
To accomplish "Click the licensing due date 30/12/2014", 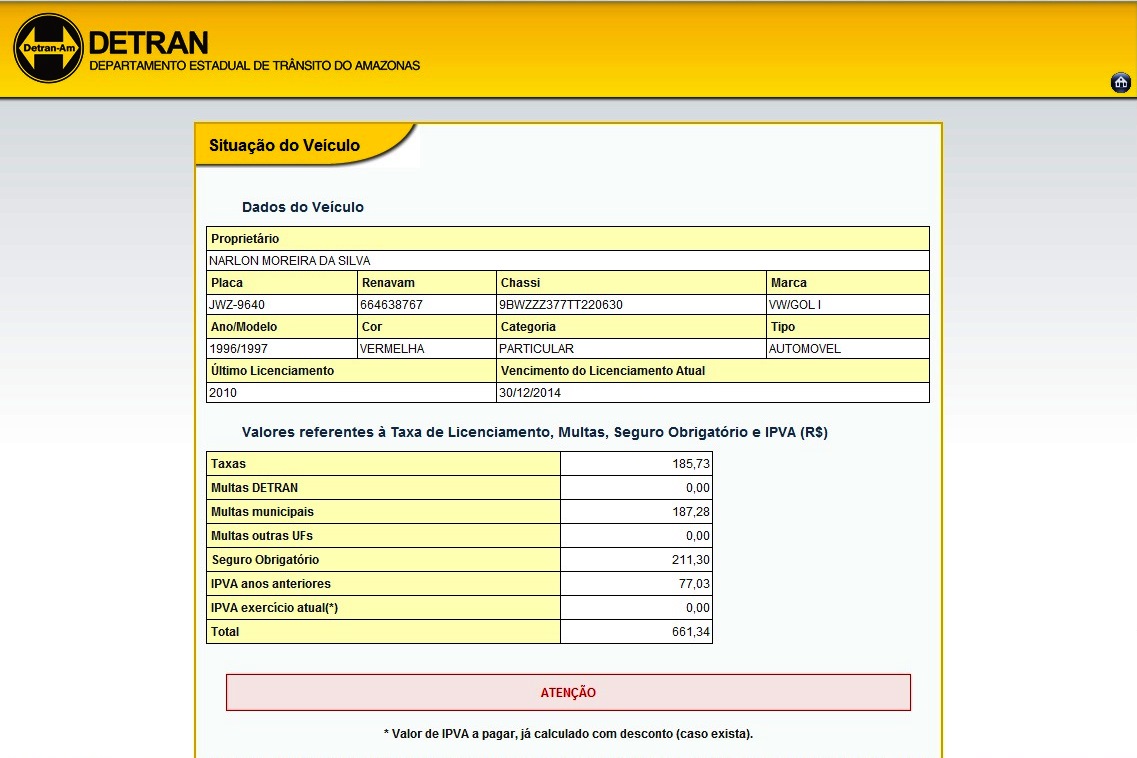I will pyautogui.click(x=531, y=393).
